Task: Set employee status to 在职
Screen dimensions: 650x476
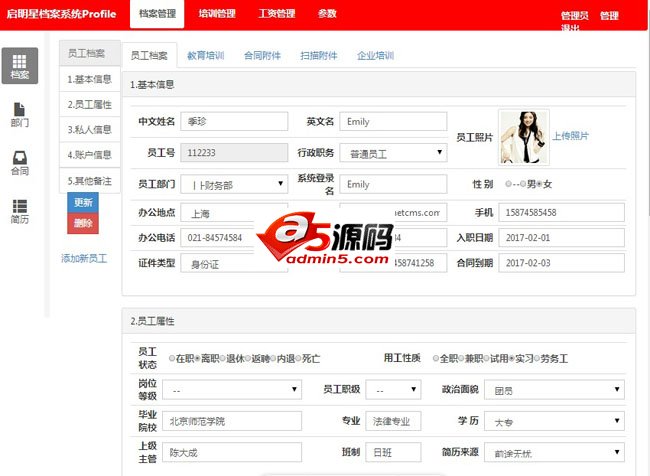Action: 172,358
